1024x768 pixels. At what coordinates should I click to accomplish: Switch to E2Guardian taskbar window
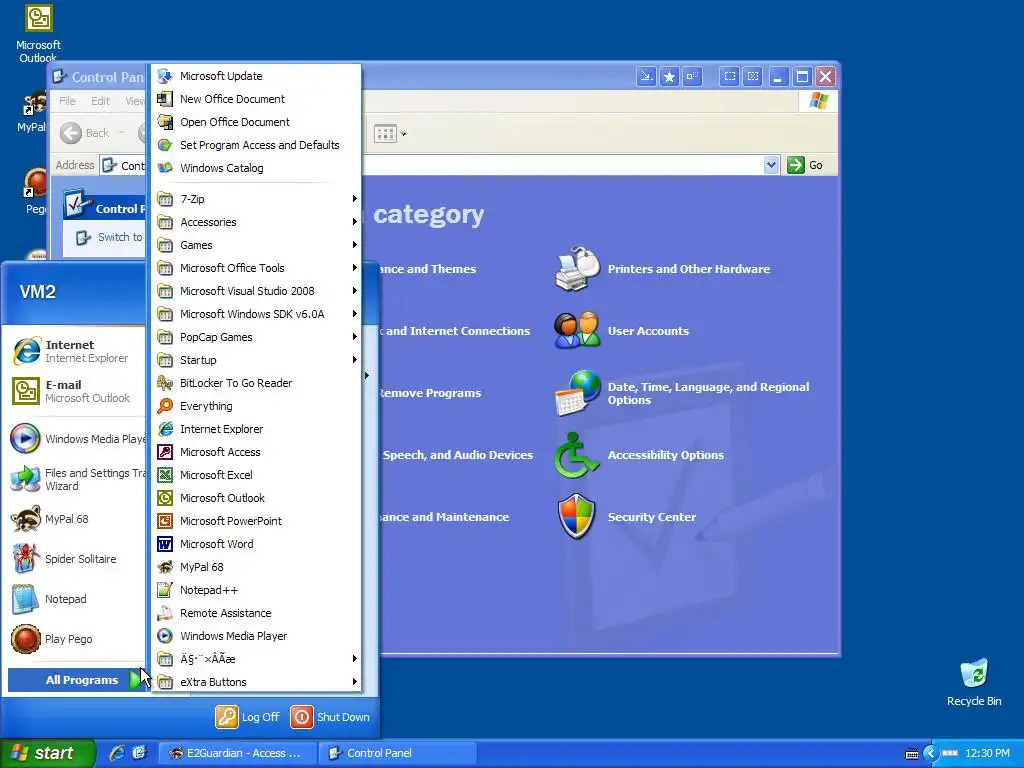[238, 754]
